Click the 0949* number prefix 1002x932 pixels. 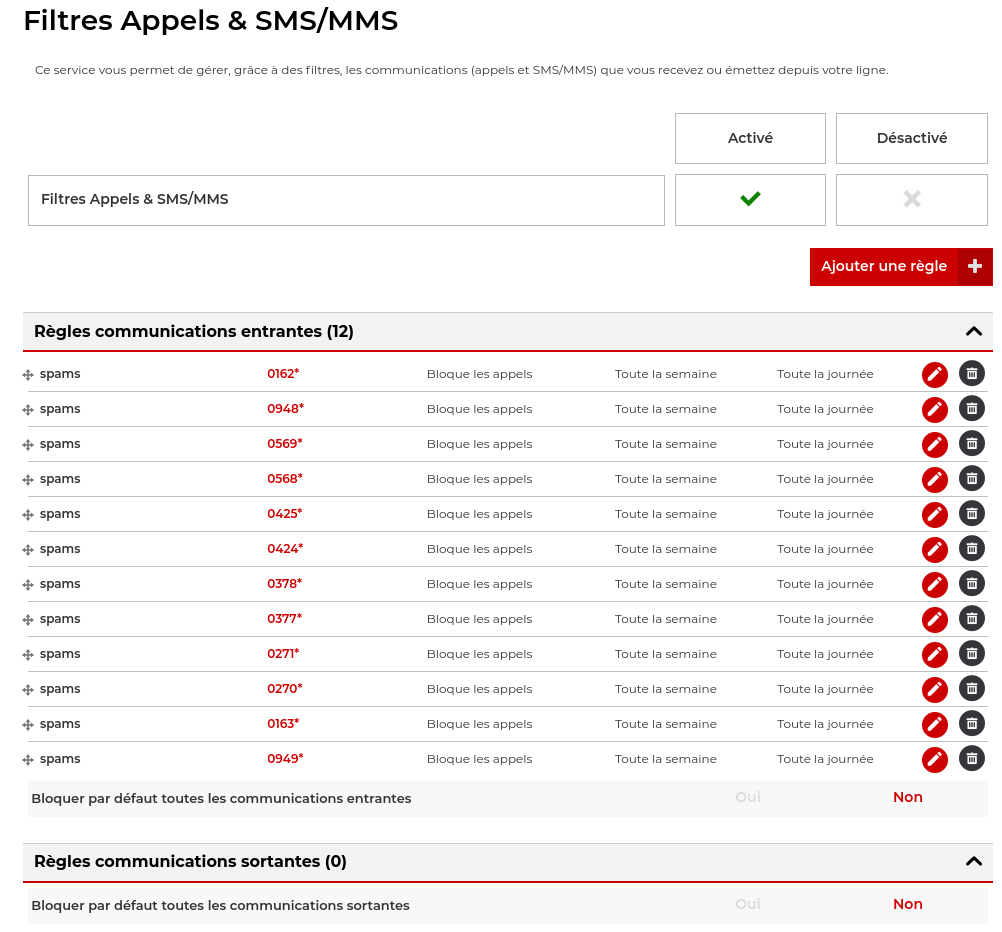pyautogui.click(x=285, y=759)
